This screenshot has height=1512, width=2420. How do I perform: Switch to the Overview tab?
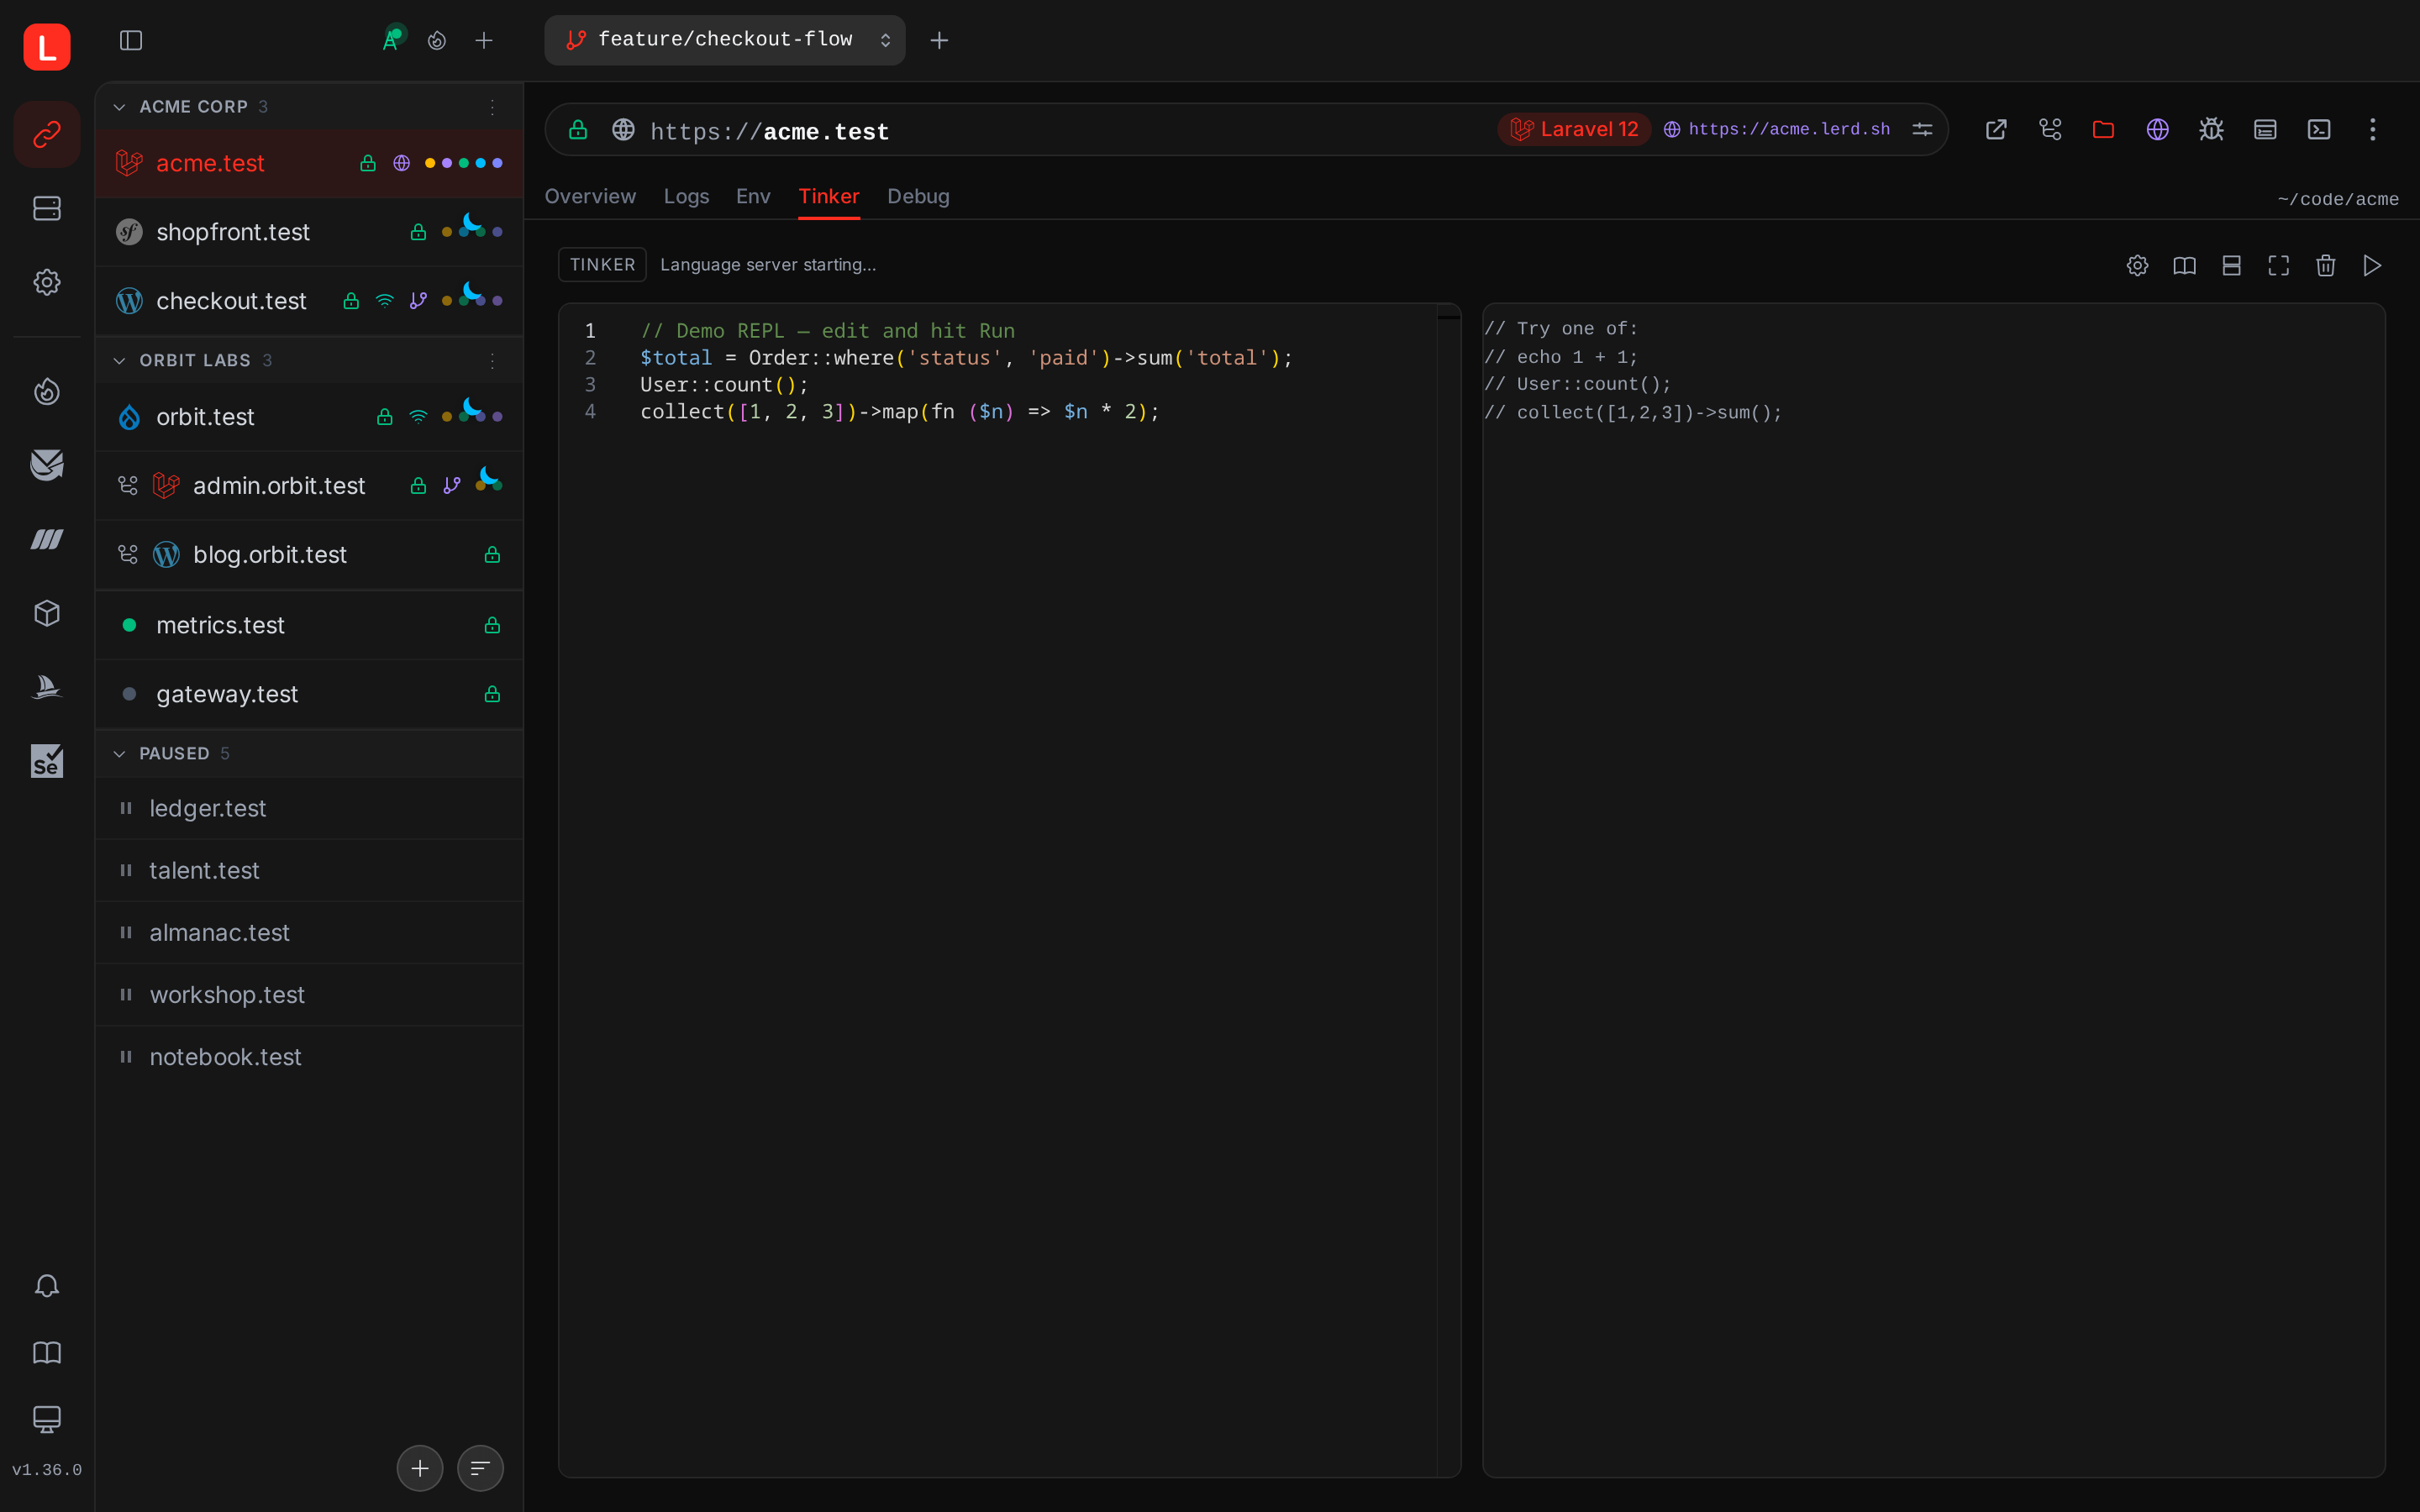click(x=590, y=196)
